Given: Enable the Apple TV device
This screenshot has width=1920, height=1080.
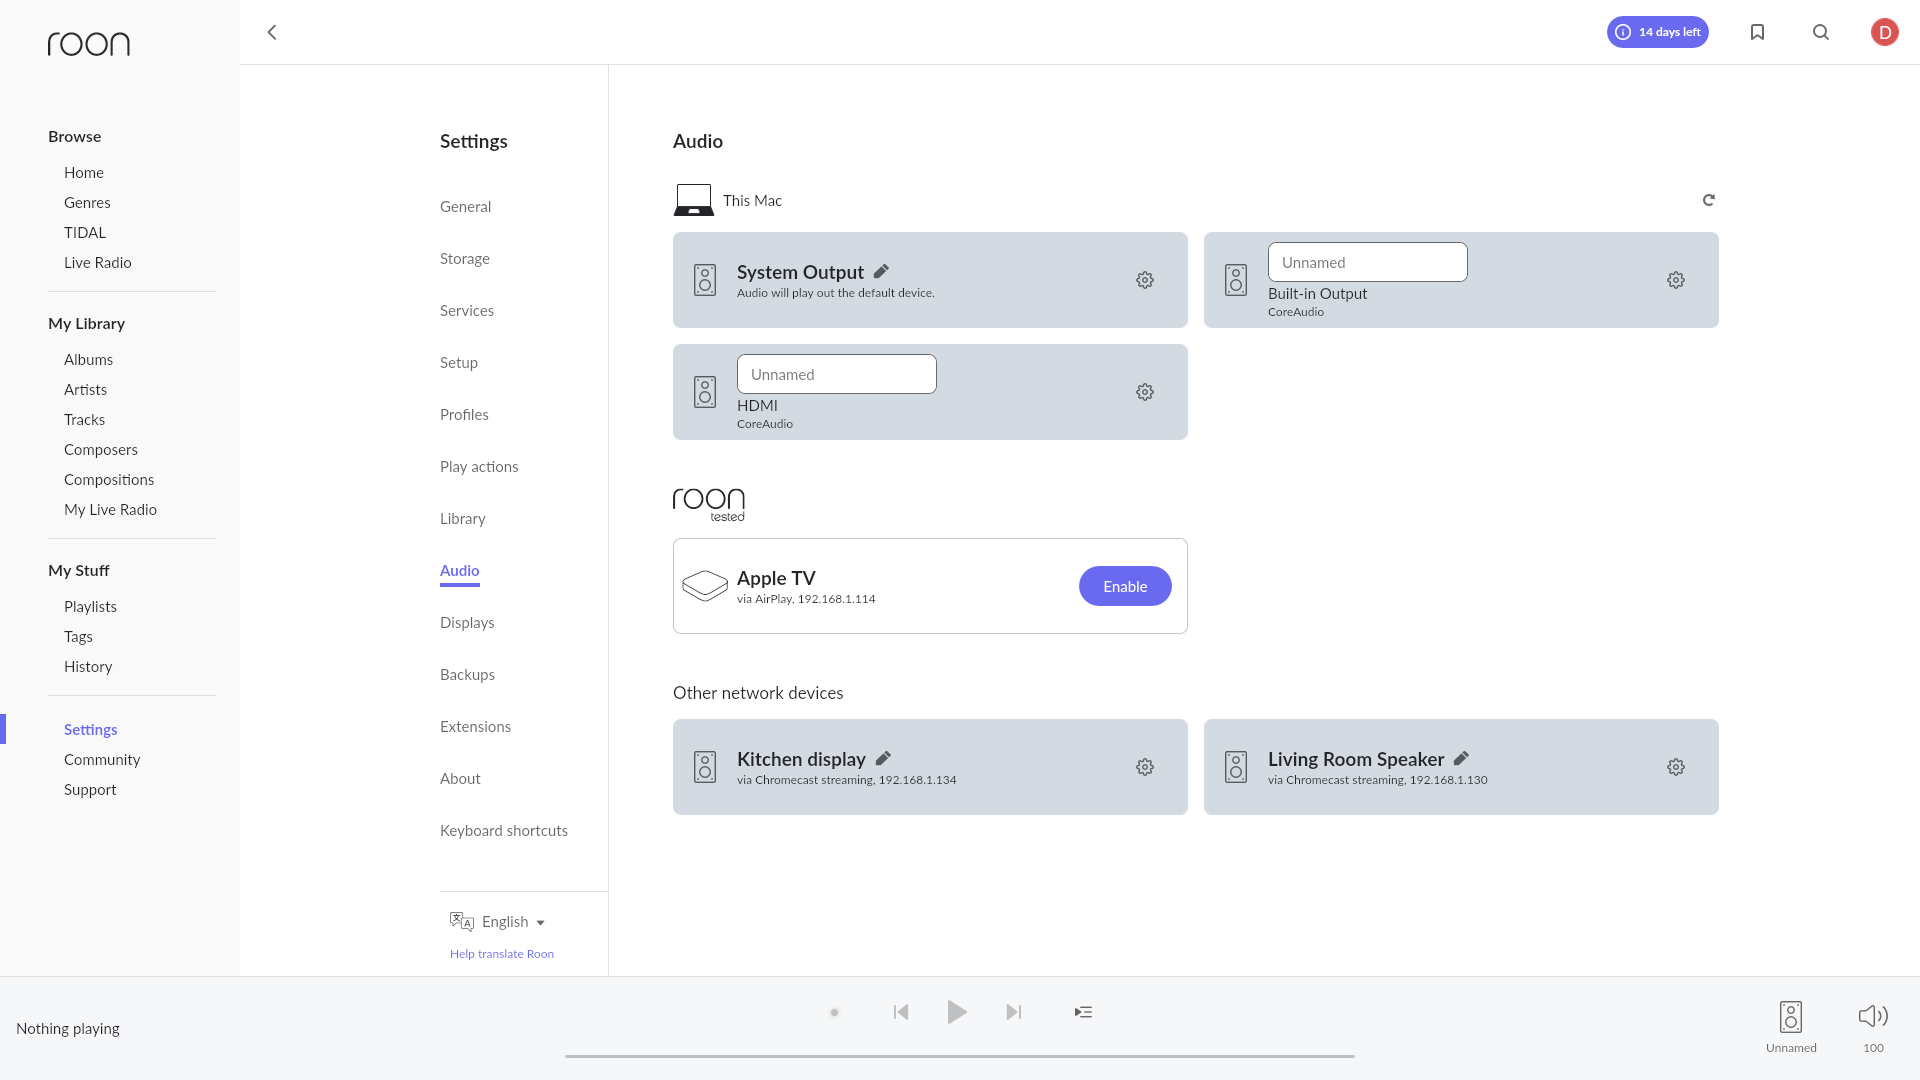Looking at the screenshot, I should (1125, 586).
